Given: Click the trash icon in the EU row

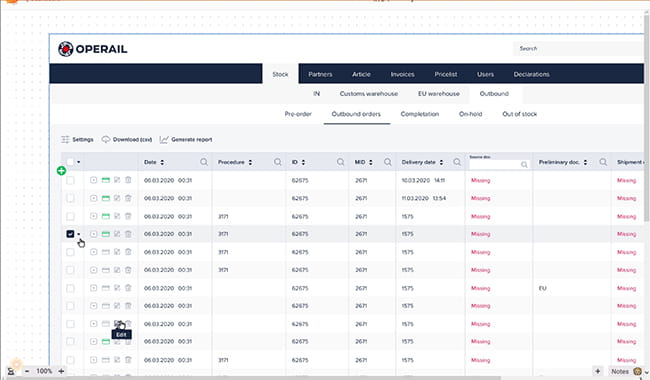Looking at the screenshot, I should click(x=128, y=288).
